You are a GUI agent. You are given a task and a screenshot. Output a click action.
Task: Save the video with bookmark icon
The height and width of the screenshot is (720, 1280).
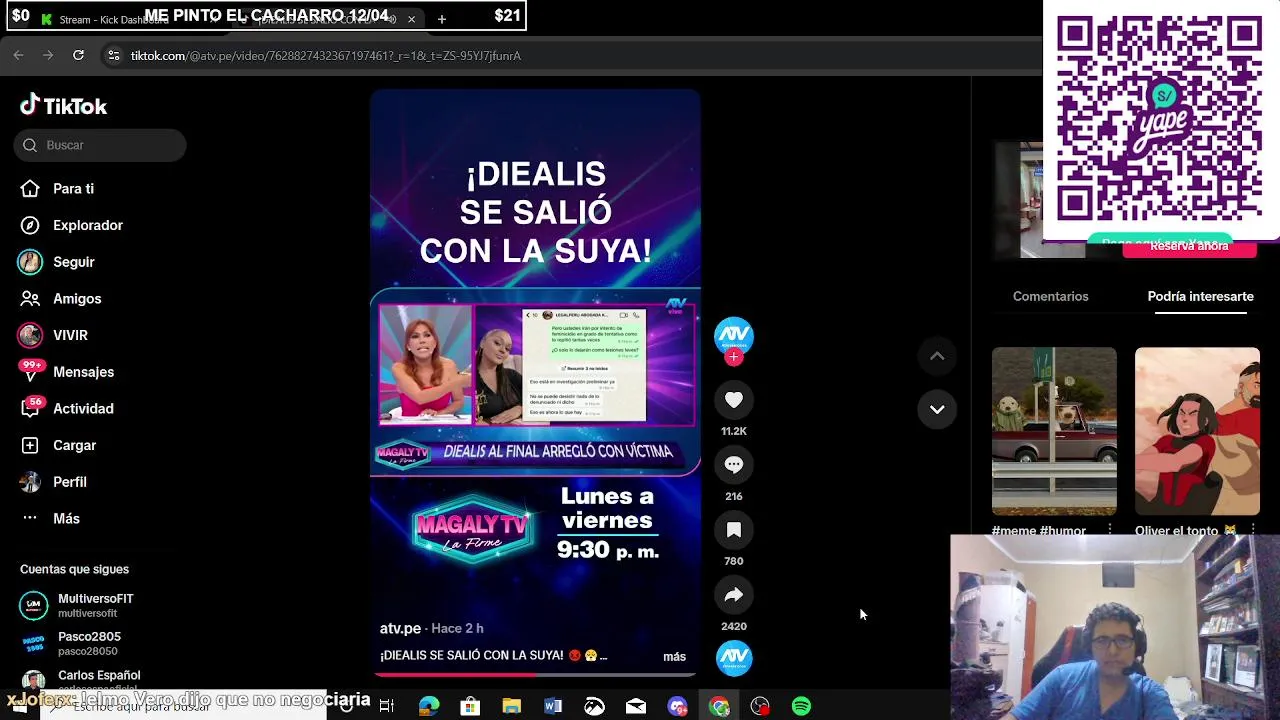click(x=734, y=530)
